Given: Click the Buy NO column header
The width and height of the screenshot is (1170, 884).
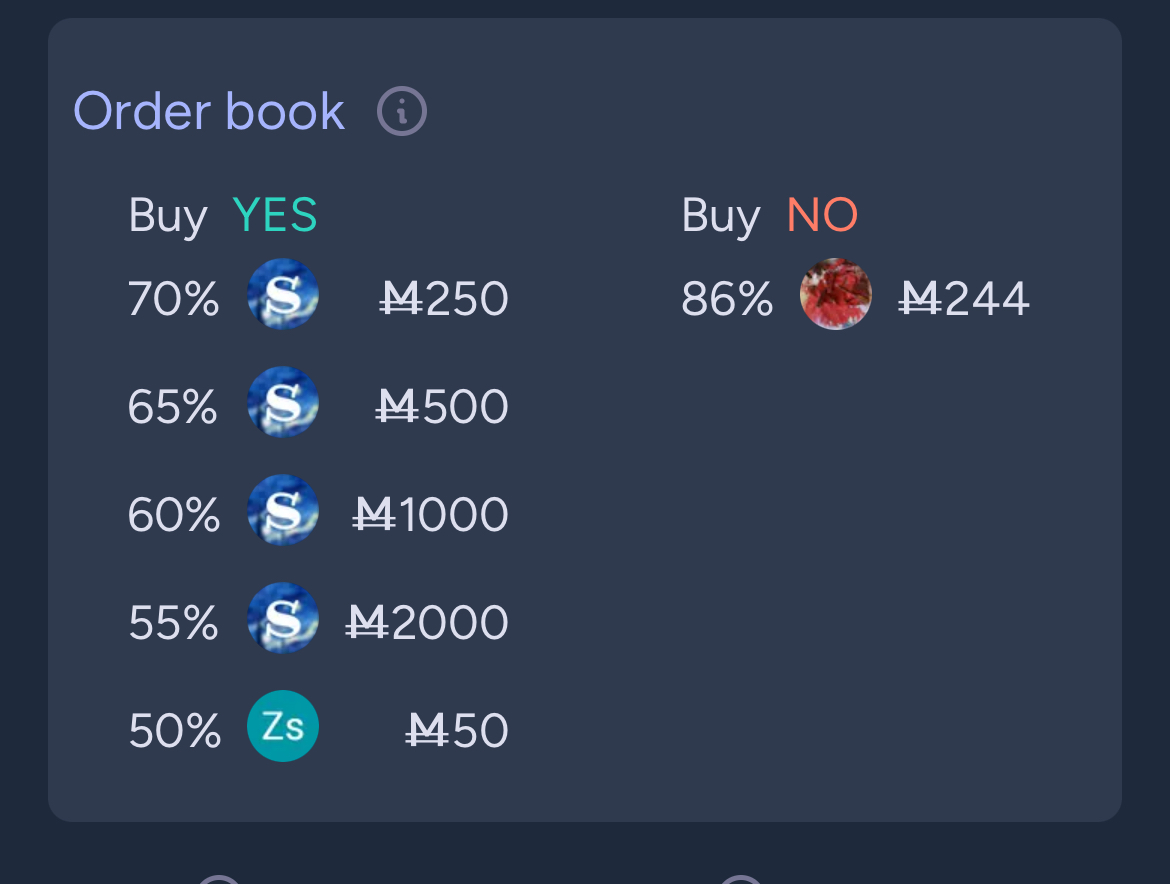Looking at the screenshot, I should coord(769,216).
